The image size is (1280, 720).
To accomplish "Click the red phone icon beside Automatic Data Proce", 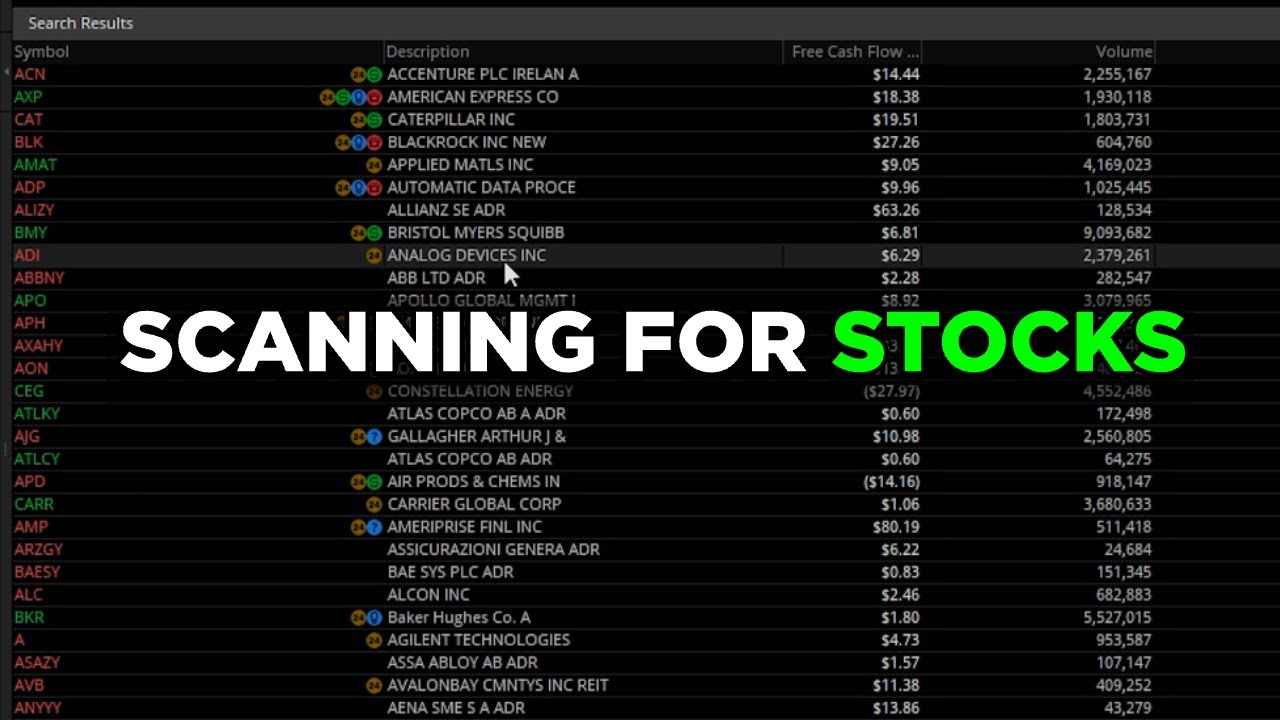I will 374,187.
